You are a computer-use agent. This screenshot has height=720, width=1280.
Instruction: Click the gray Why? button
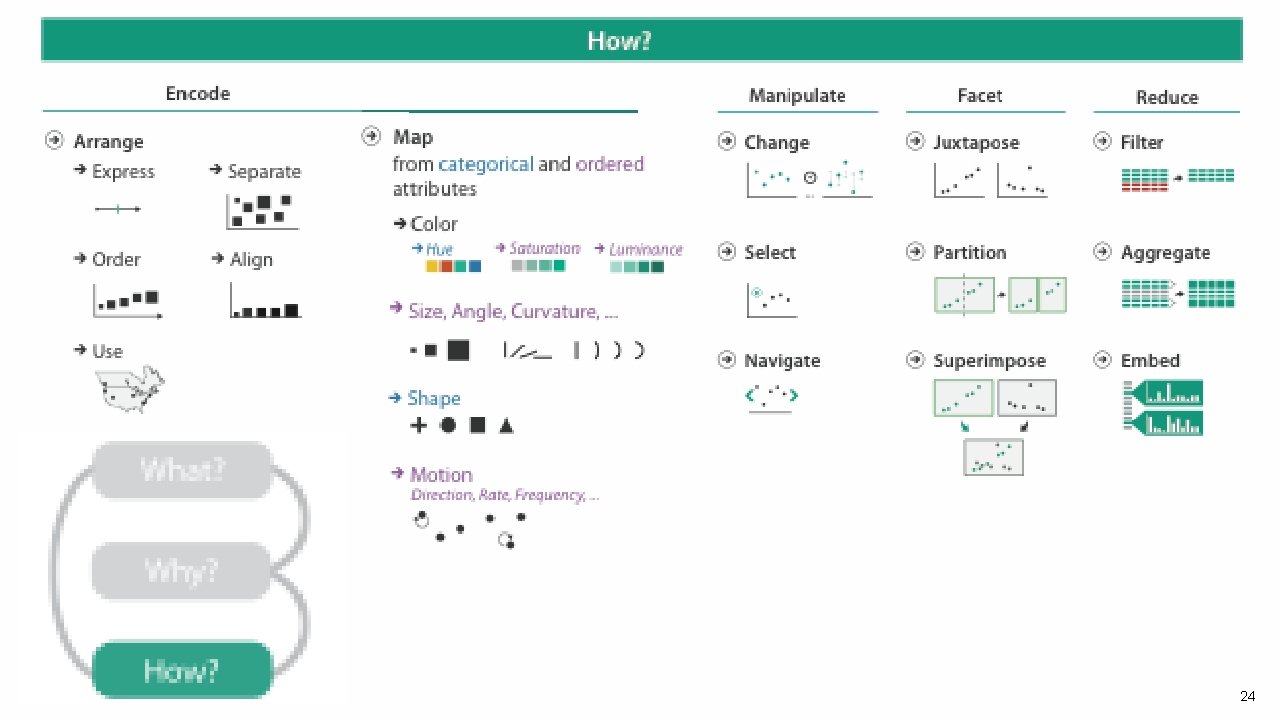click(182, 570)
